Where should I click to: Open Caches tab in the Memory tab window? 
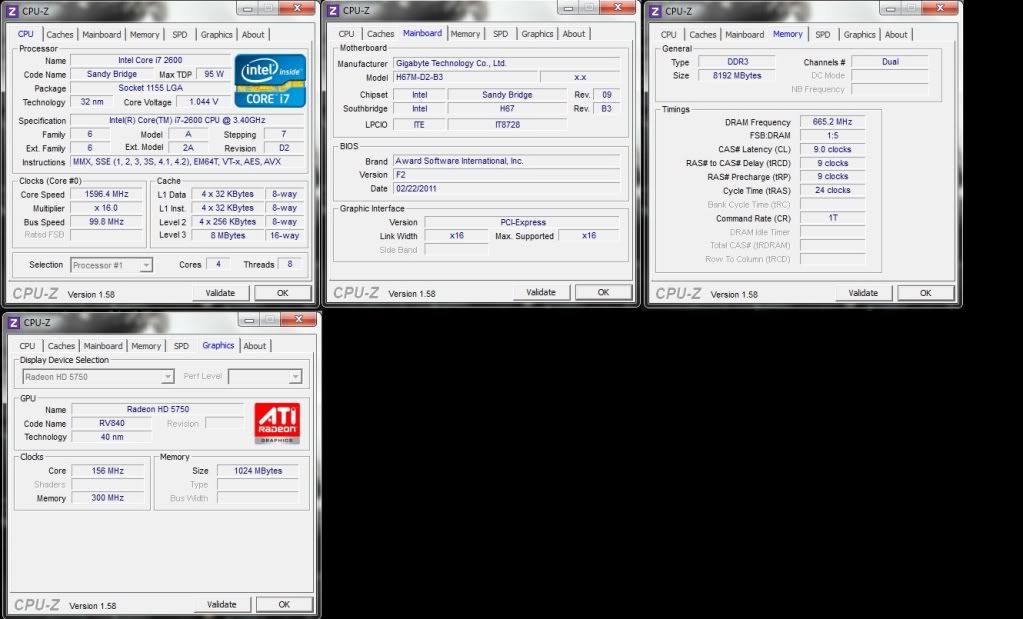click(x=703, y=35)
